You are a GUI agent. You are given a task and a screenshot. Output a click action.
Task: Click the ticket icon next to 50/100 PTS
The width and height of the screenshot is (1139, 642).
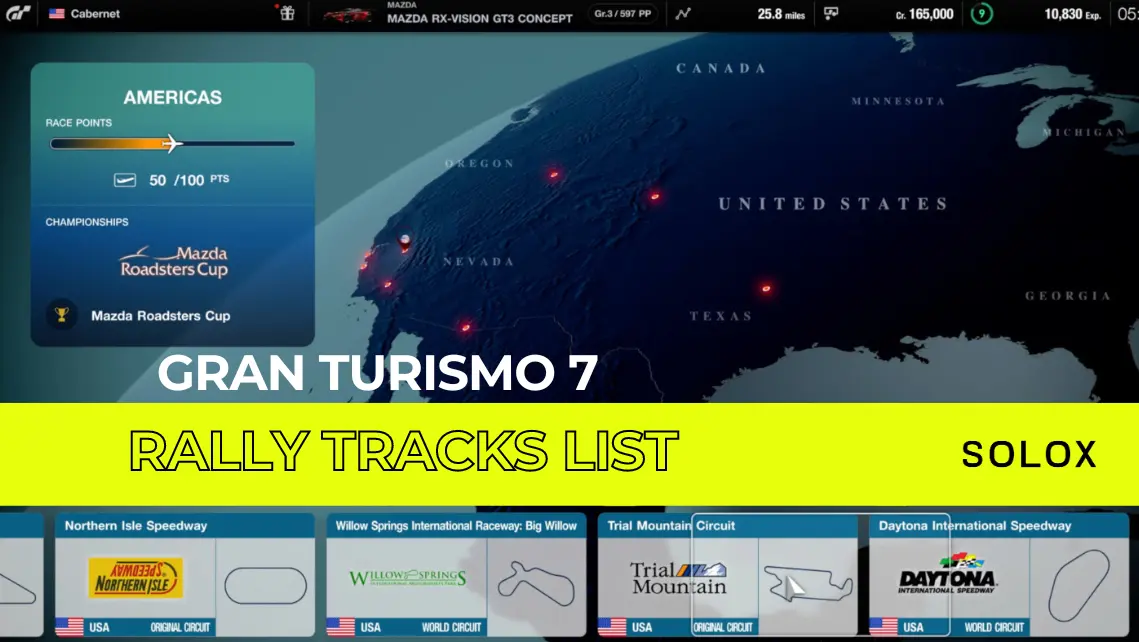point(123,179)
